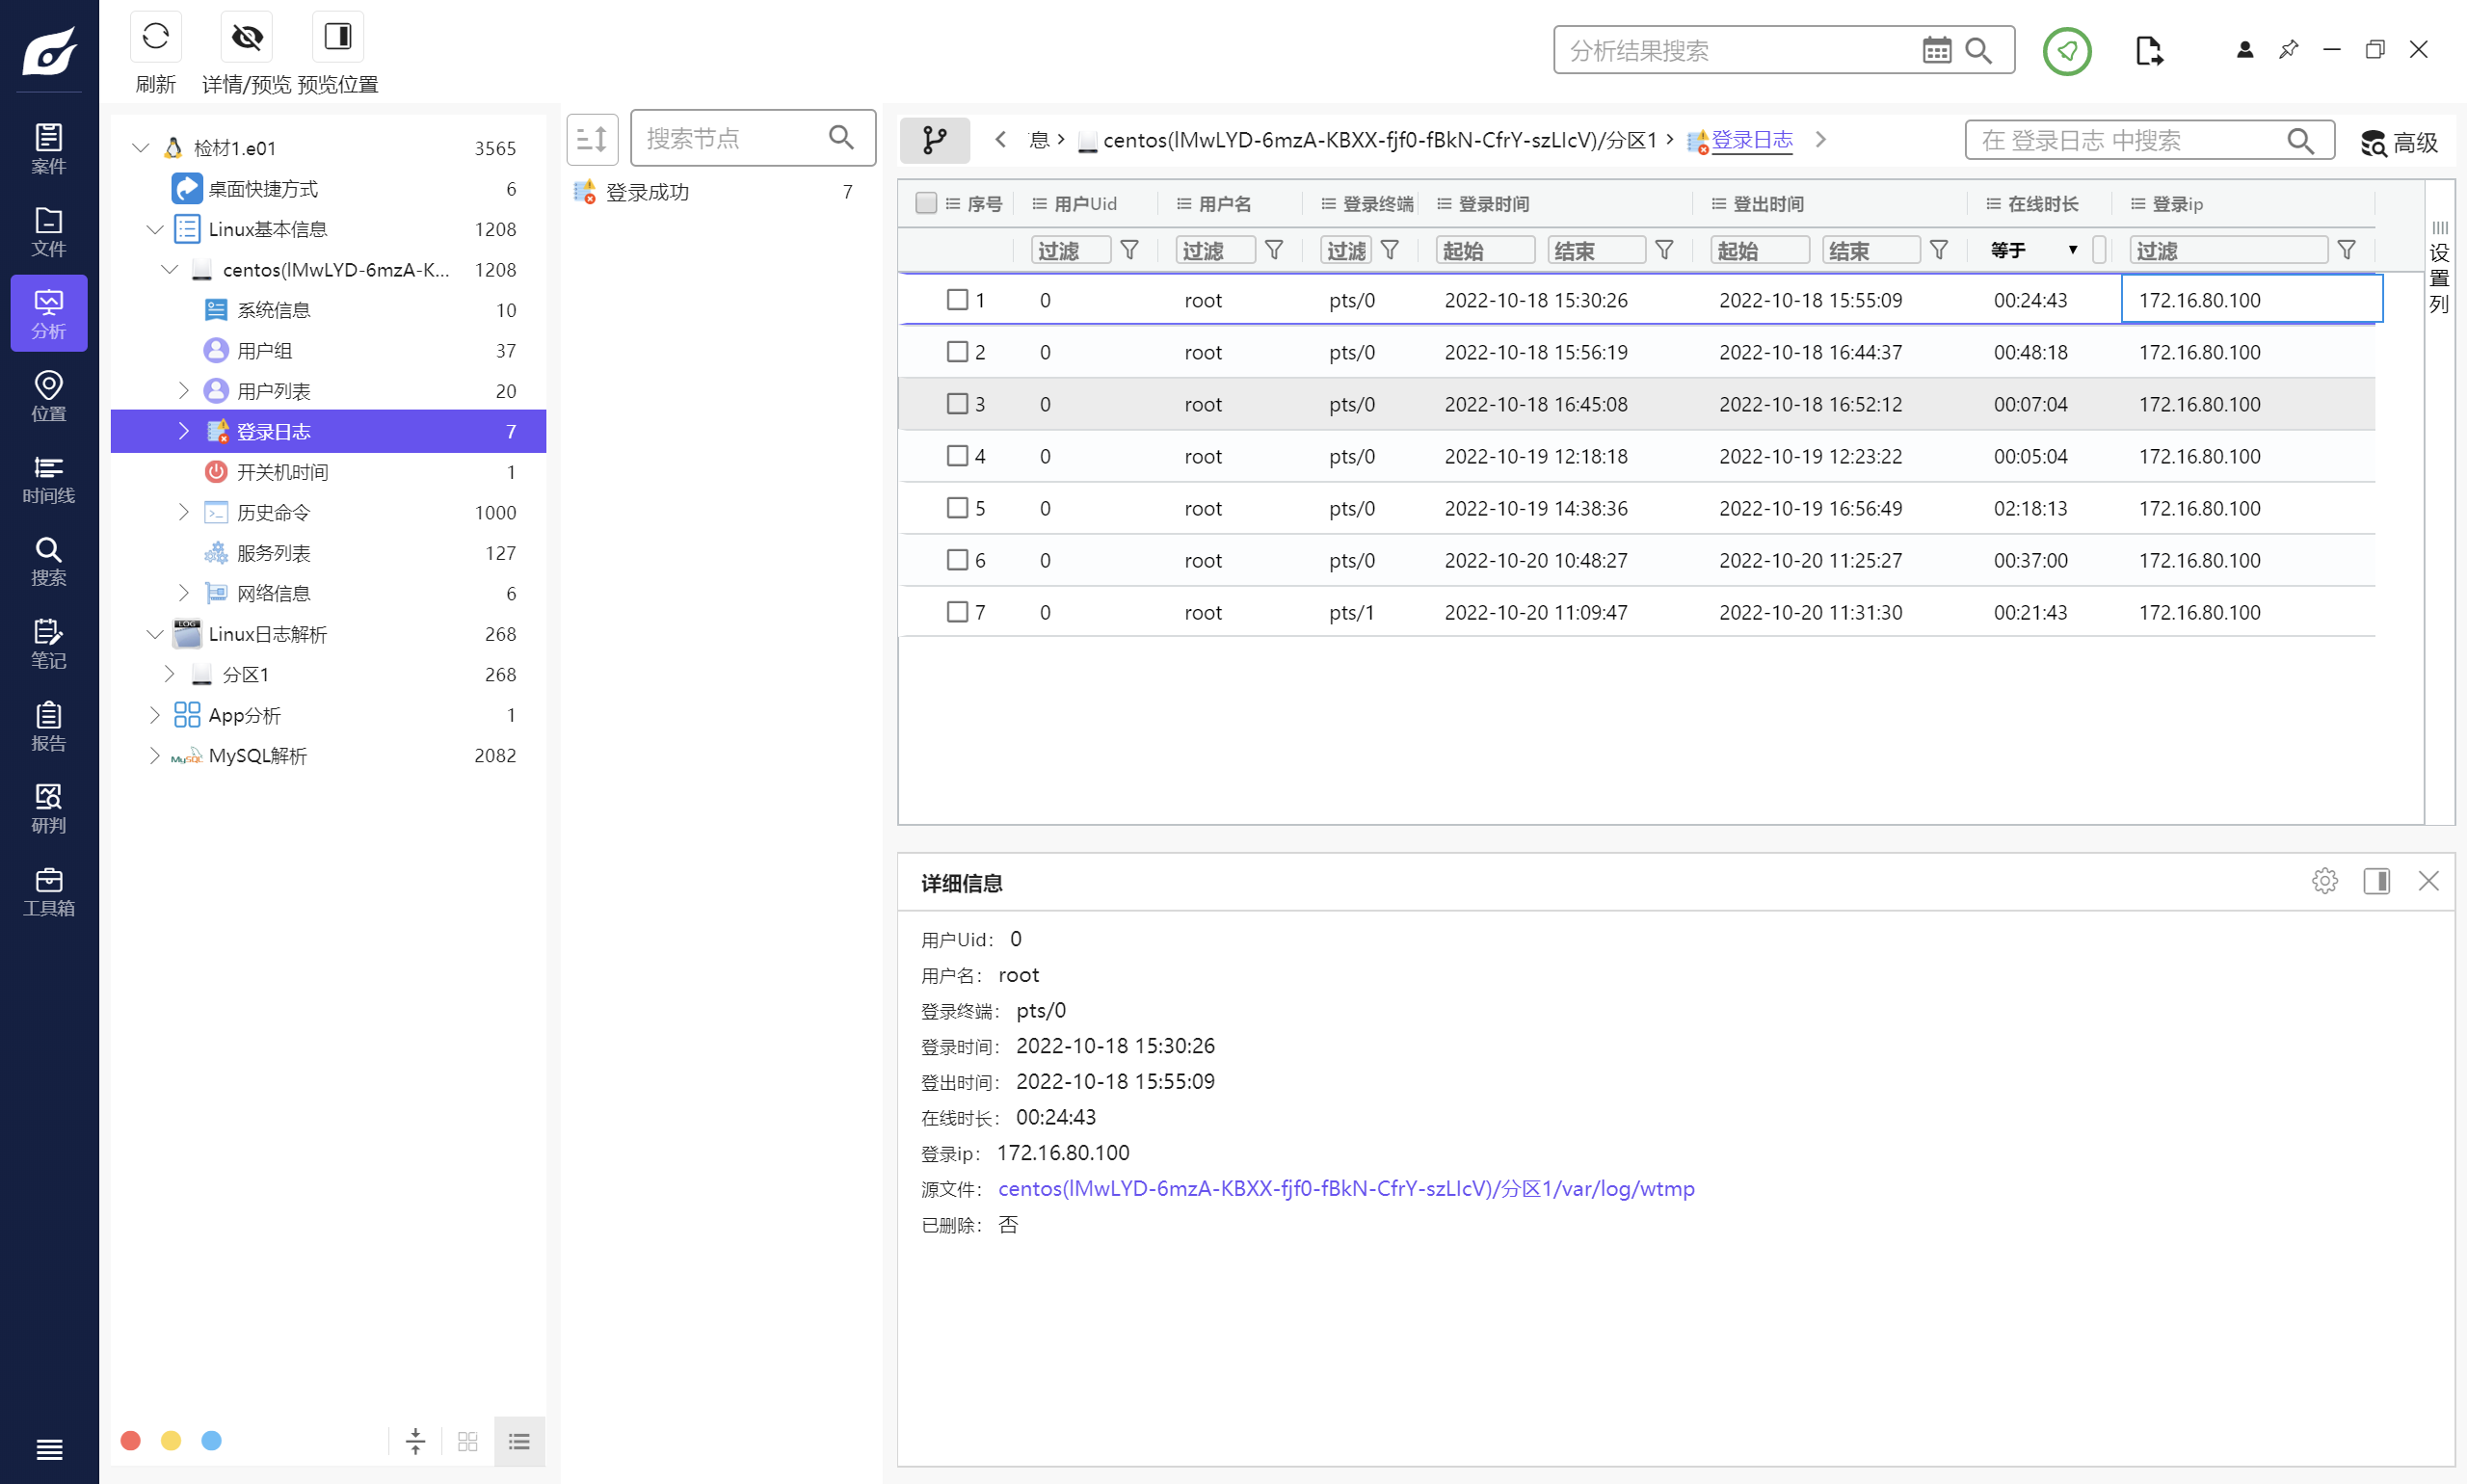Check the checkbox for row 5
The width and height of the screenshot is (2467, 1484).
coord(957,507)
